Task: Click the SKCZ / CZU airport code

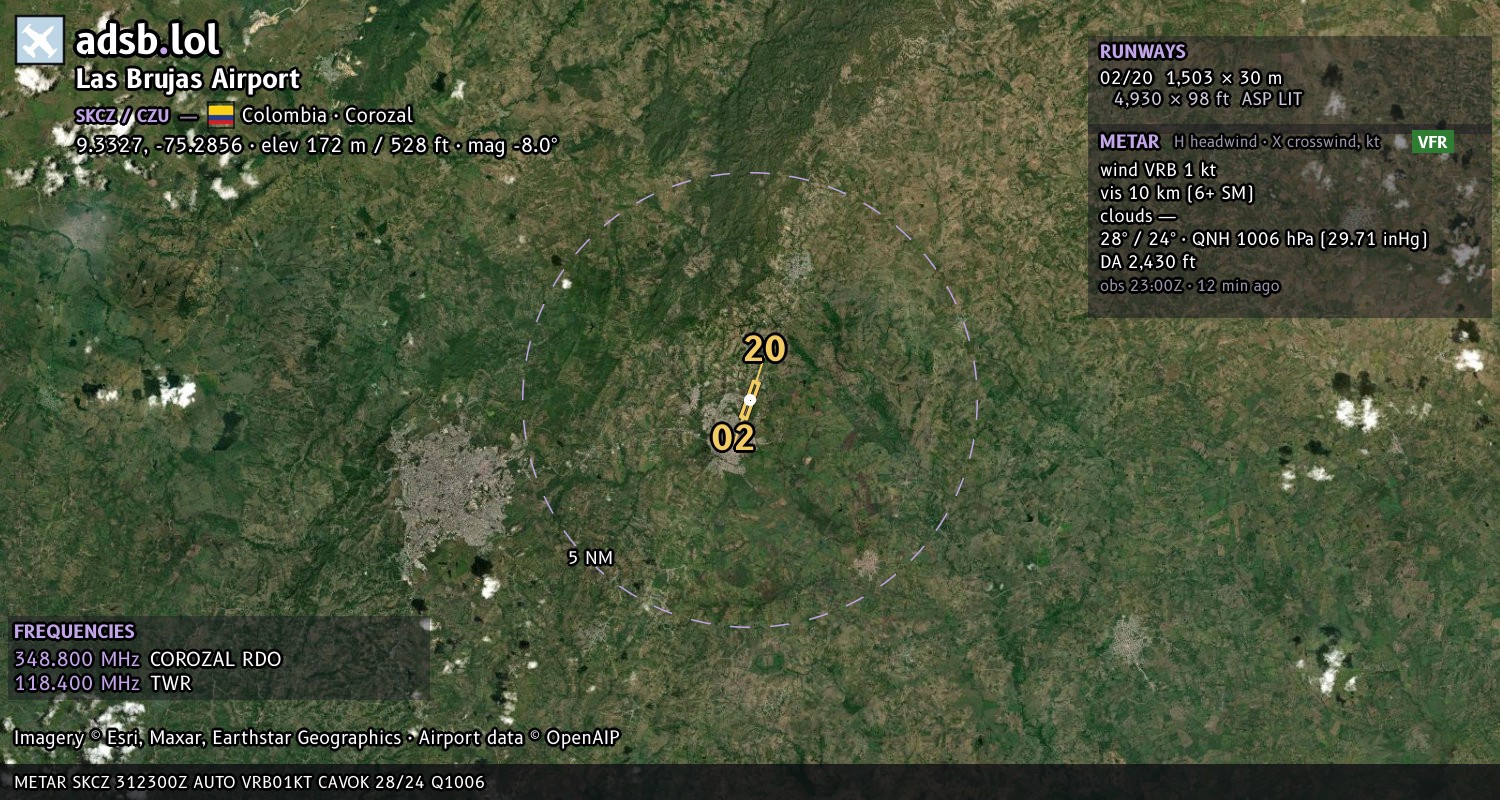Action: (123, 115)
